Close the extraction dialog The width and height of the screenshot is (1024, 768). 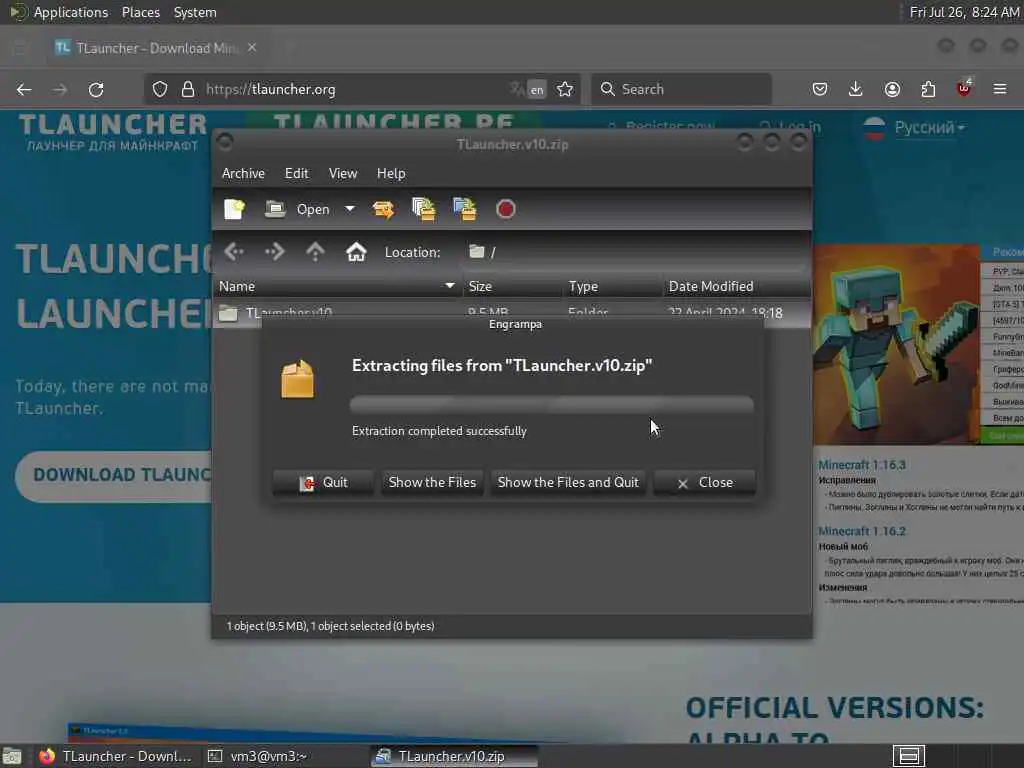(705, 483)
